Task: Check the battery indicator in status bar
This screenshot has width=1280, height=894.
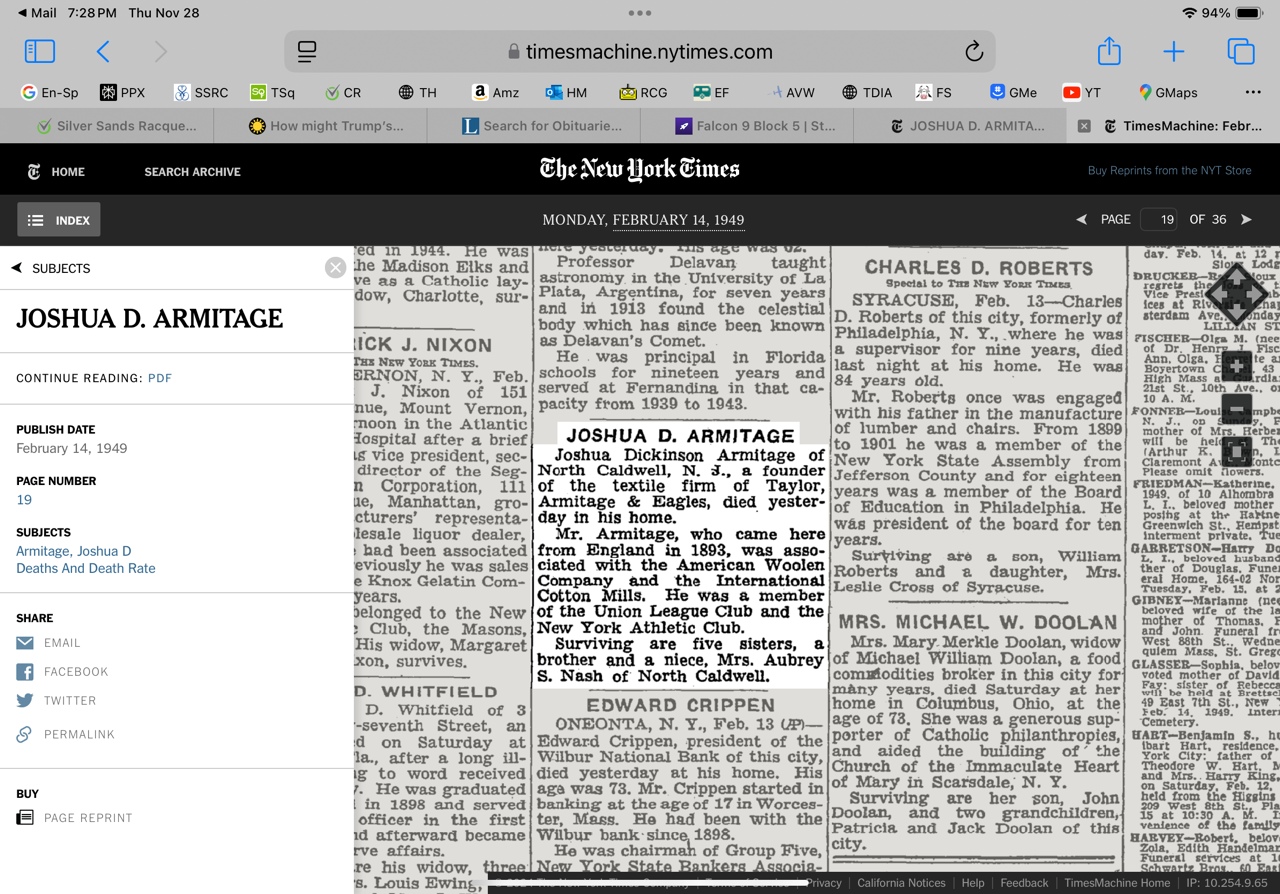Action: click(x=1249, y=13)
